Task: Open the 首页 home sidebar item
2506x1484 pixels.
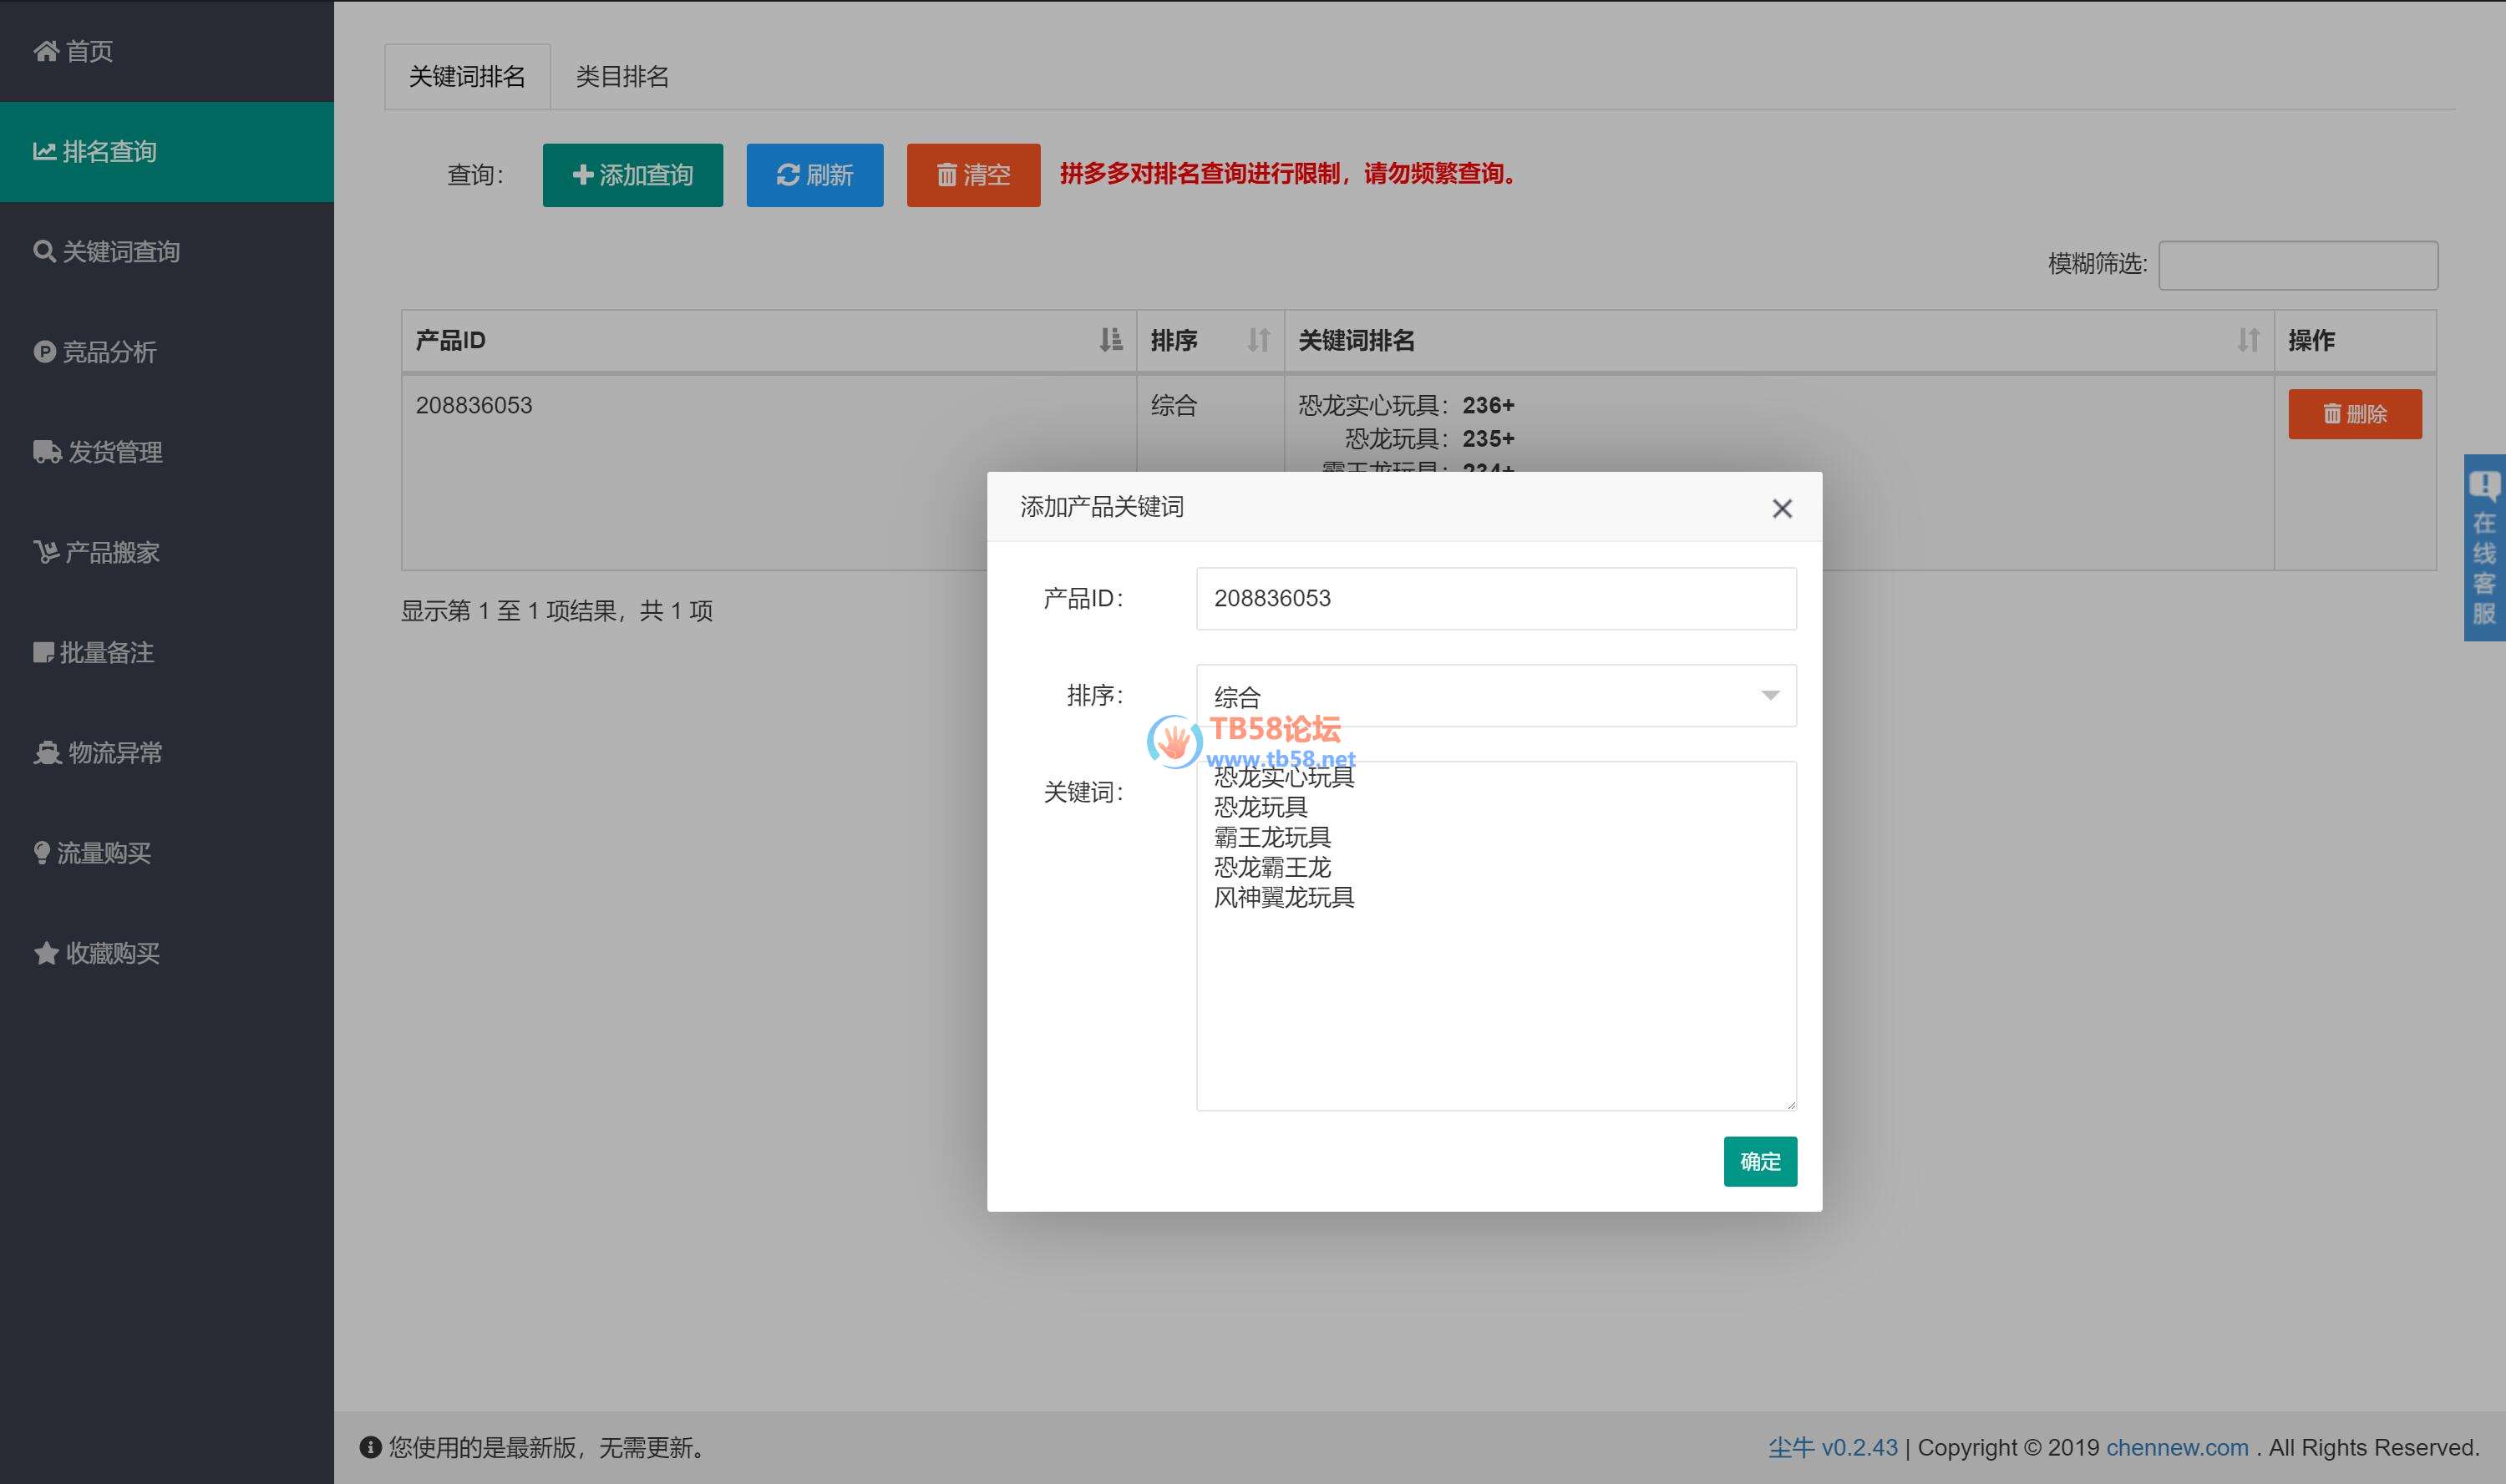Action: coord(166,51)
